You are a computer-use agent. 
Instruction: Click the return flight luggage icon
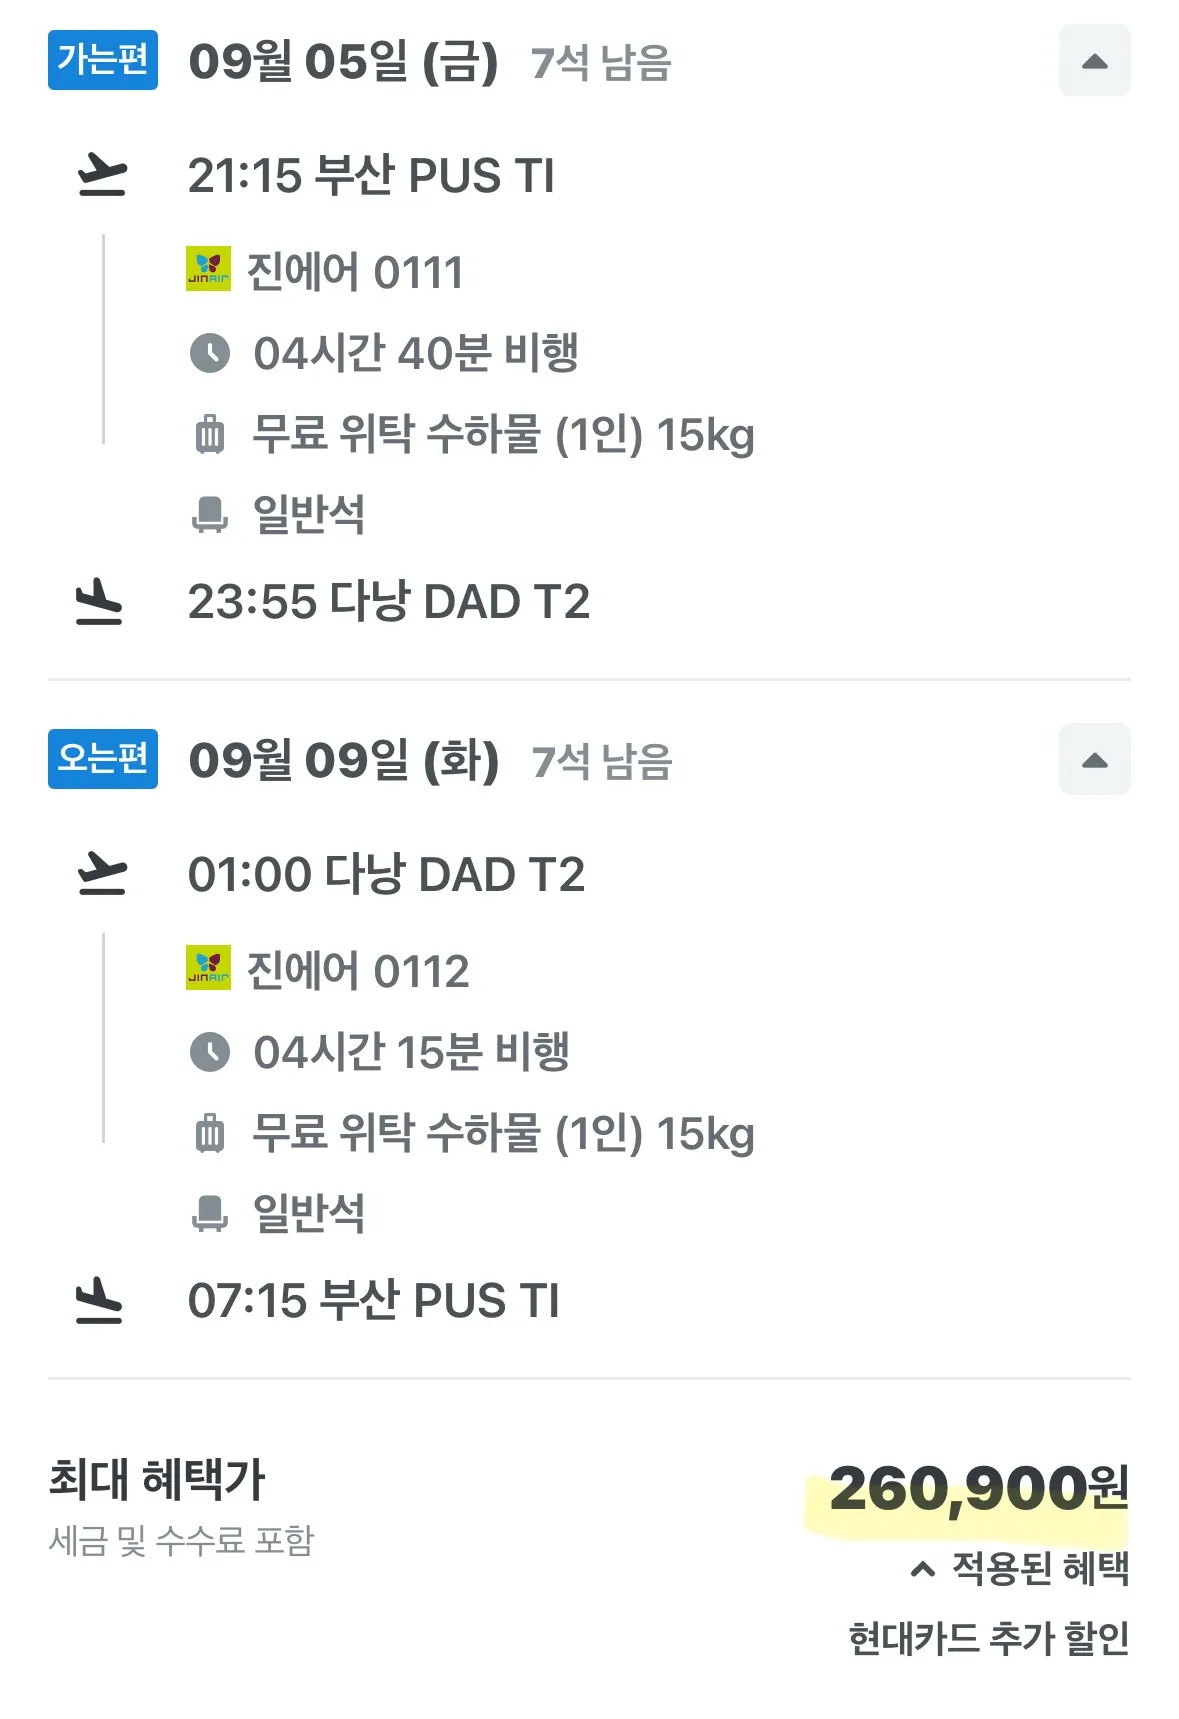[210, 1134]
